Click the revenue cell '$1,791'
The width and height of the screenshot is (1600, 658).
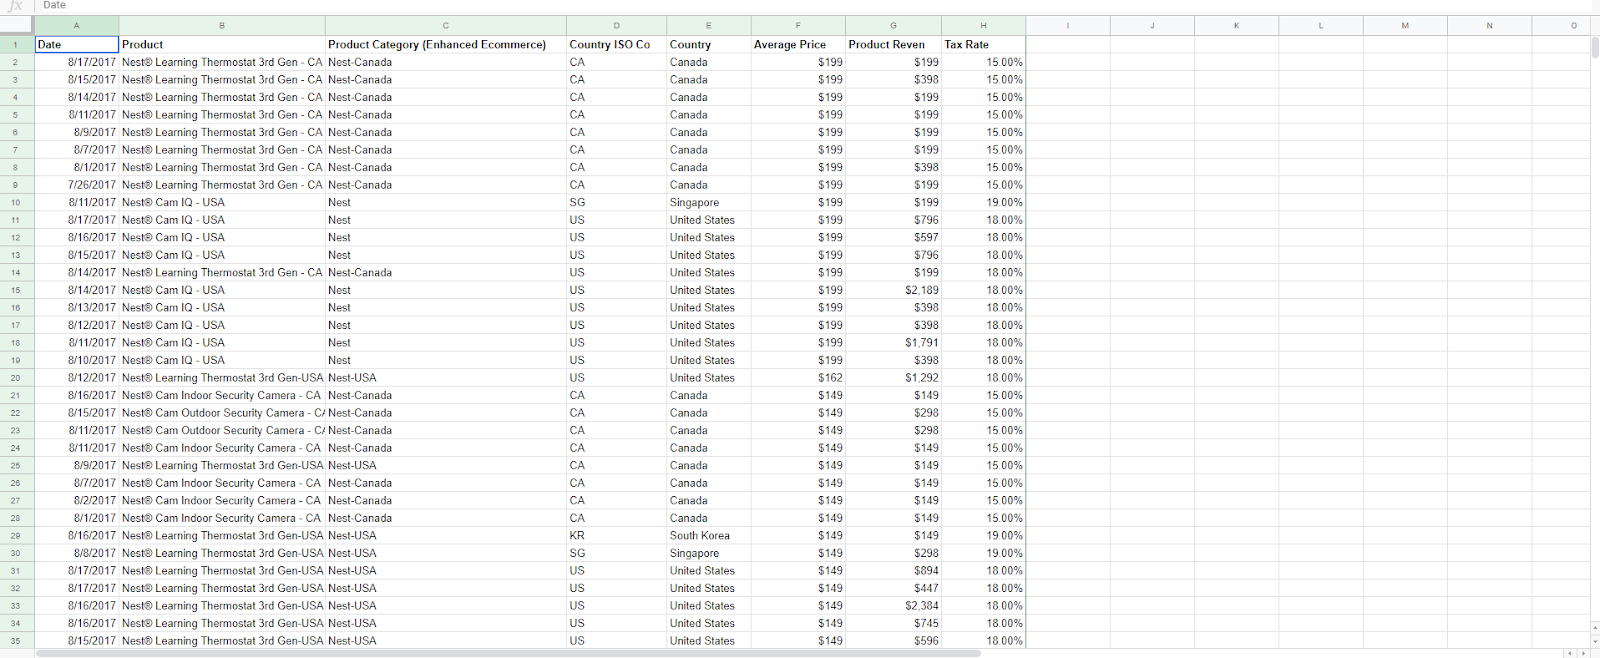(893, 343)
